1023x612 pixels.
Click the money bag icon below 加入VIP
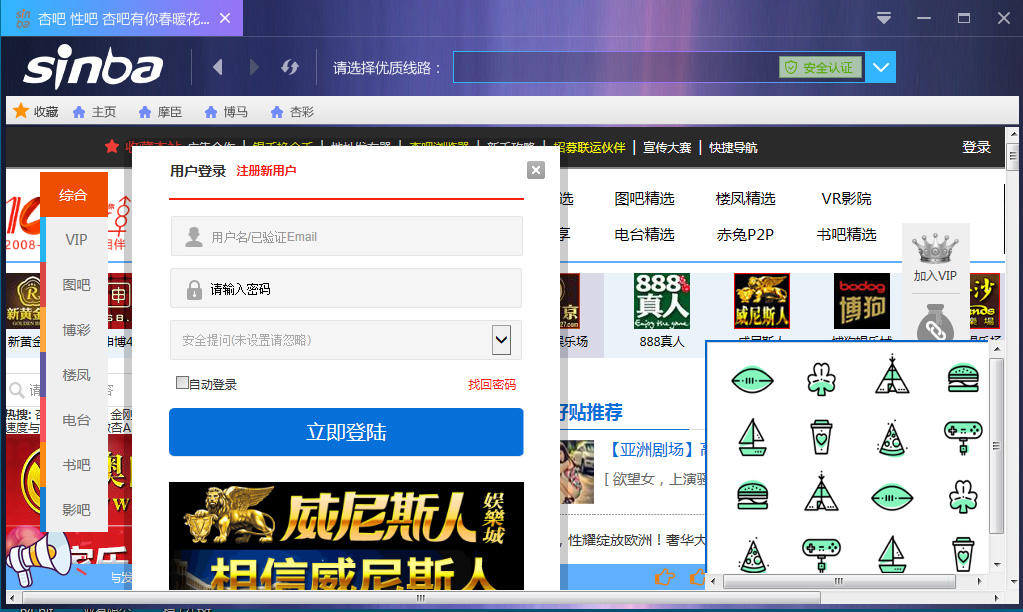coord(935,323)
